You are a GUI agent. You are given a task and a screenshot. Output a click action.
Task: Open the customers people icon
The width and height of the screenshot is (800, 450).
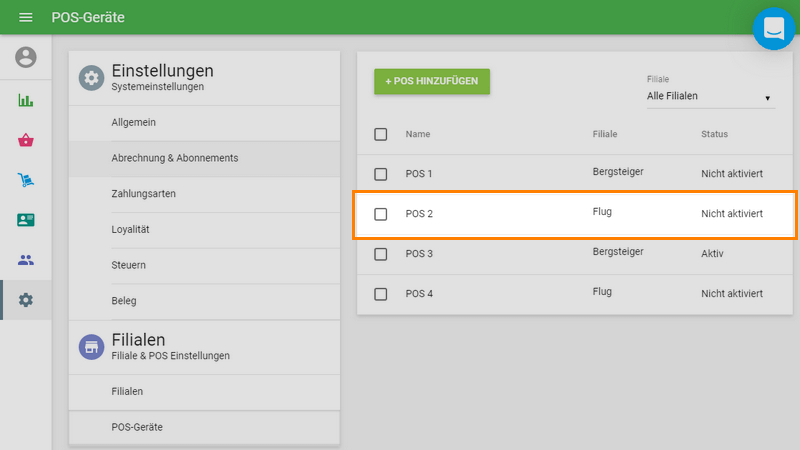coord(26,260)
